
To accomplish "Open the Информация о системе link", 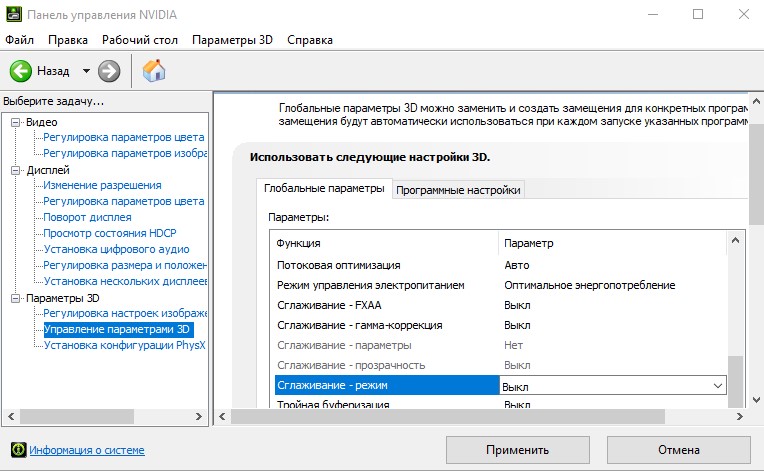I will pos(87,450).
